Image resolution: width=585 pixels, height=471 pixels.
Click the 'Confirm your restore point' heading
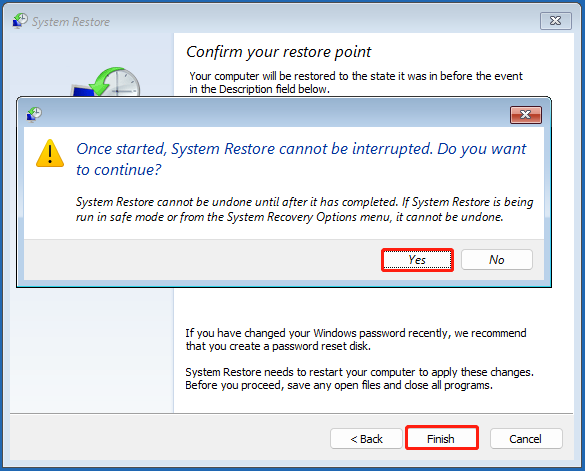click(278, 52)
